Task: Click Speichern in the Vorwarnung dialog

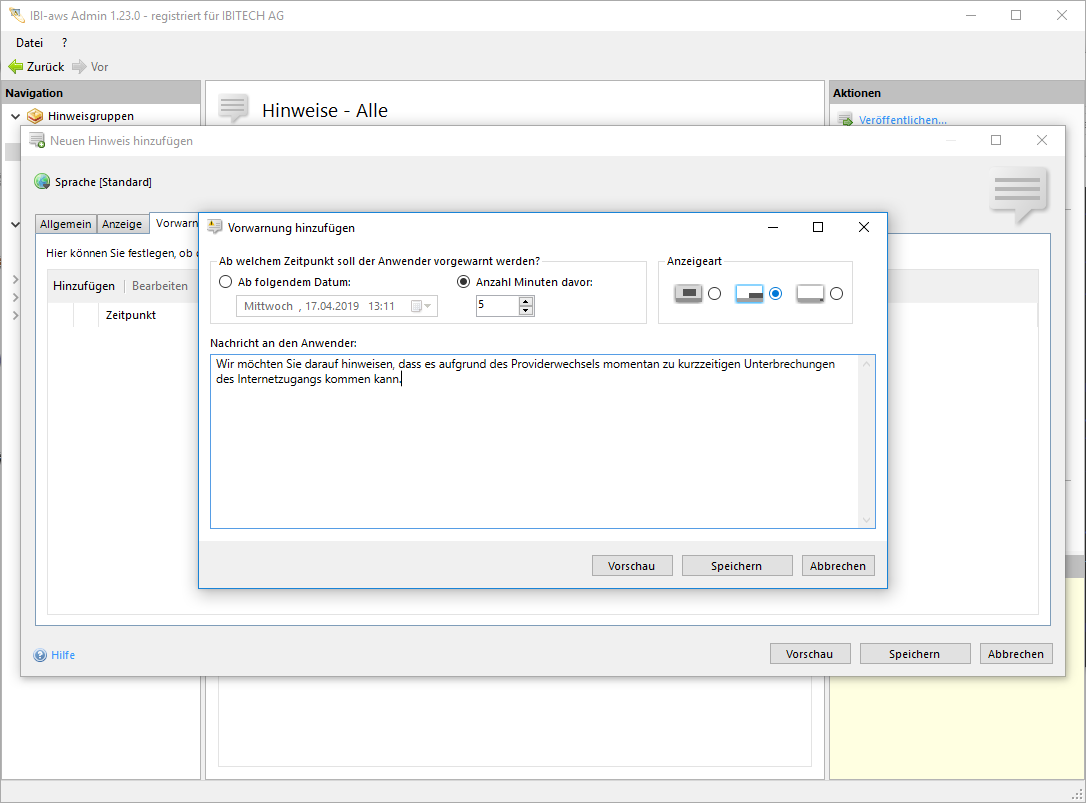Action: tap(736, 566)
